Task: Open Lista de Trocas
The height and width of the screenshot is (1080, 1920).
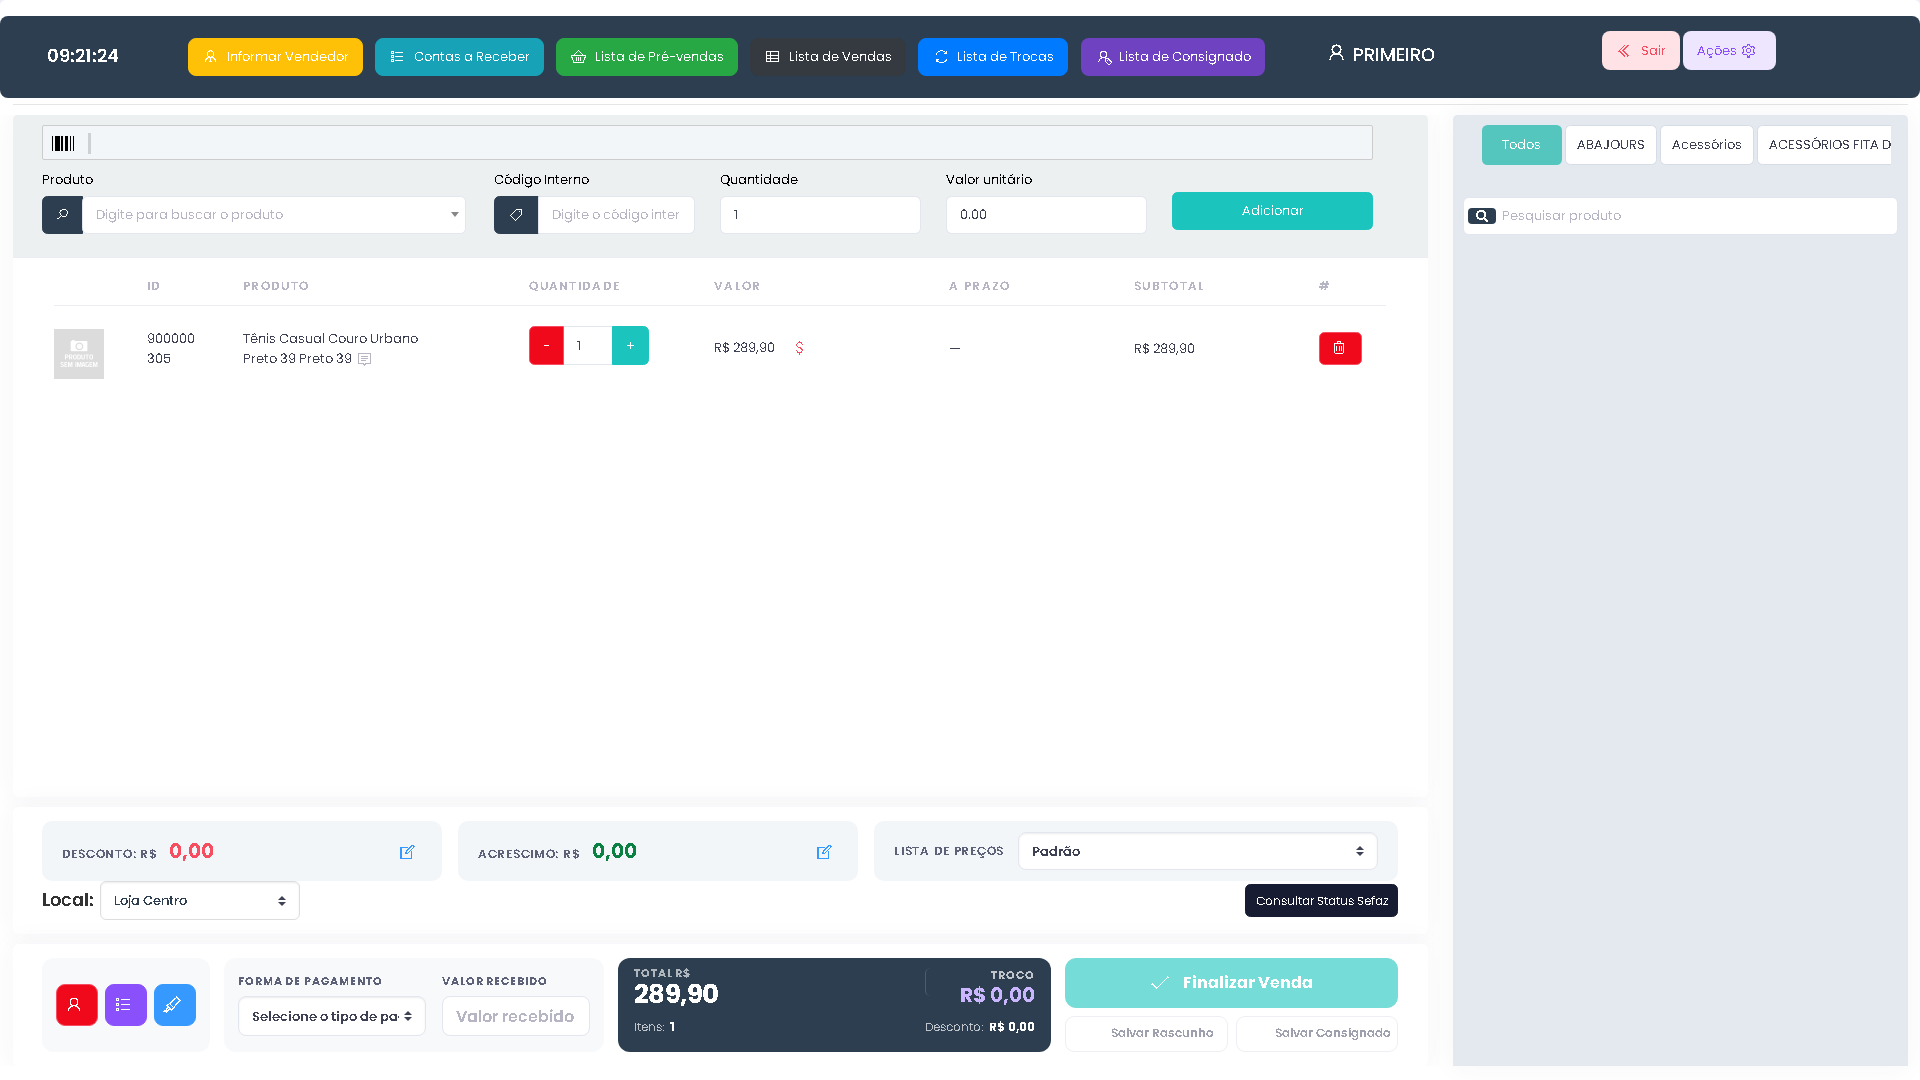Action: click(x=993, y=57)
